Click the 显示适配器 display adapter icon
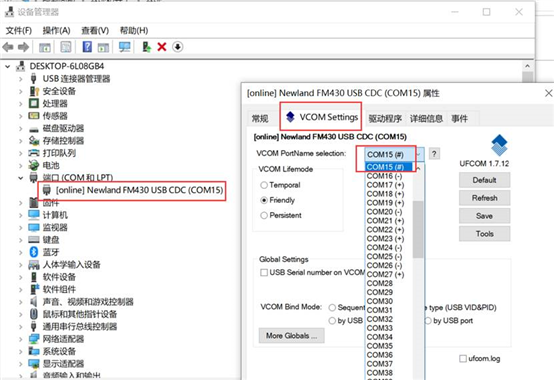Screen dimensions: 554x380 click(34, 363)
